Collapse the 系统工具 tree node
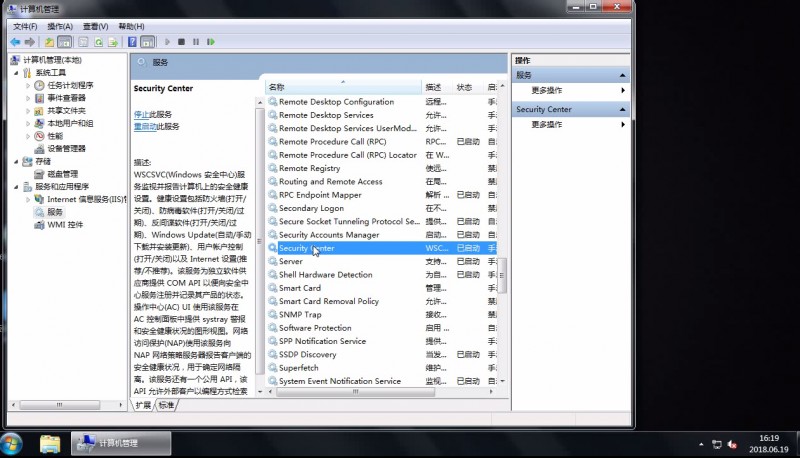 [x=16, y=73]
